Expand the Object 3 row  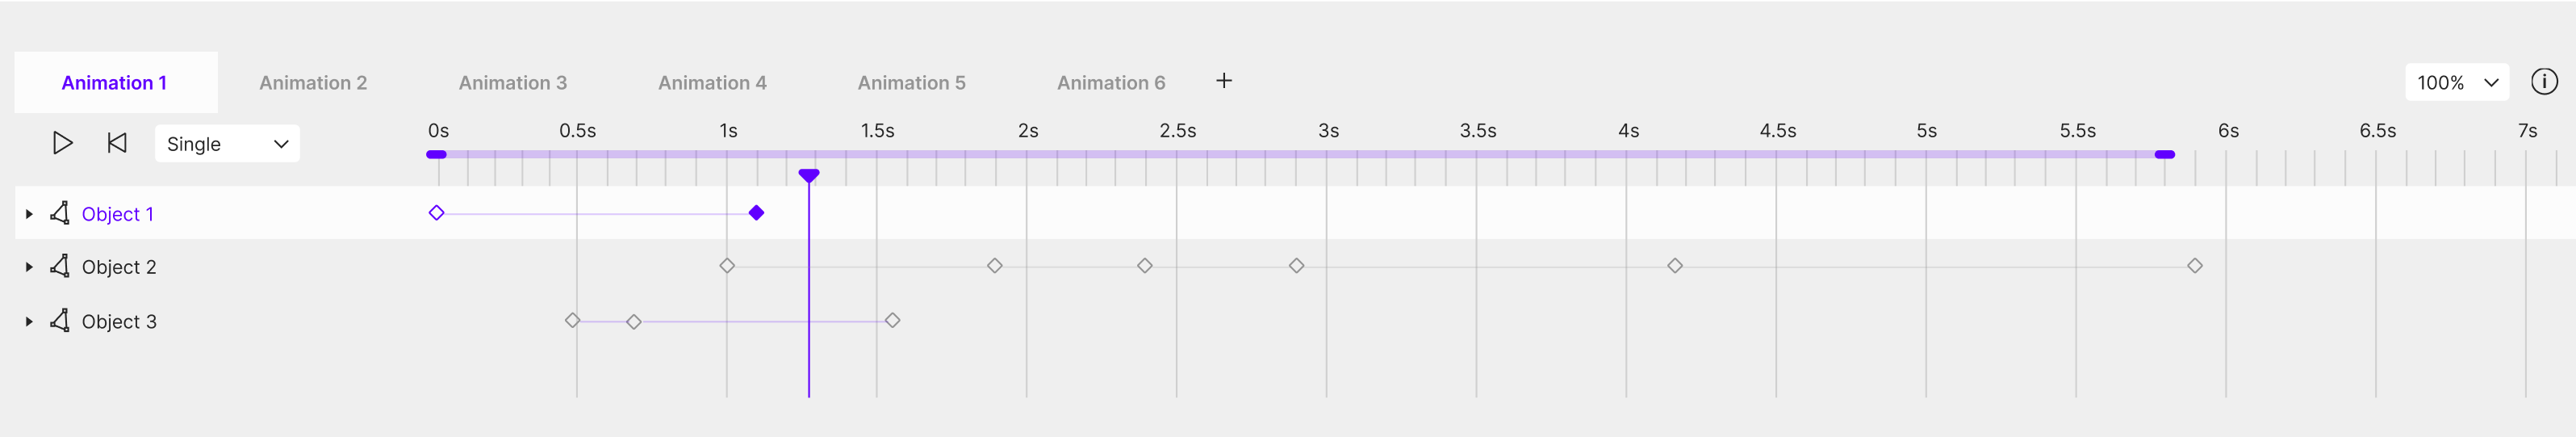click(29, 321)
